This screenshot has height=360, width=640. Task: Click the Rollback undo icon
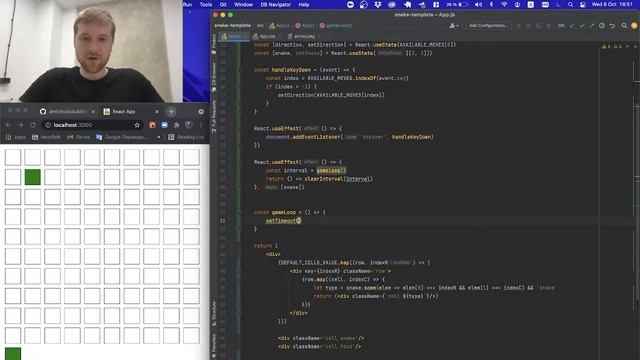tap(612, 25)
